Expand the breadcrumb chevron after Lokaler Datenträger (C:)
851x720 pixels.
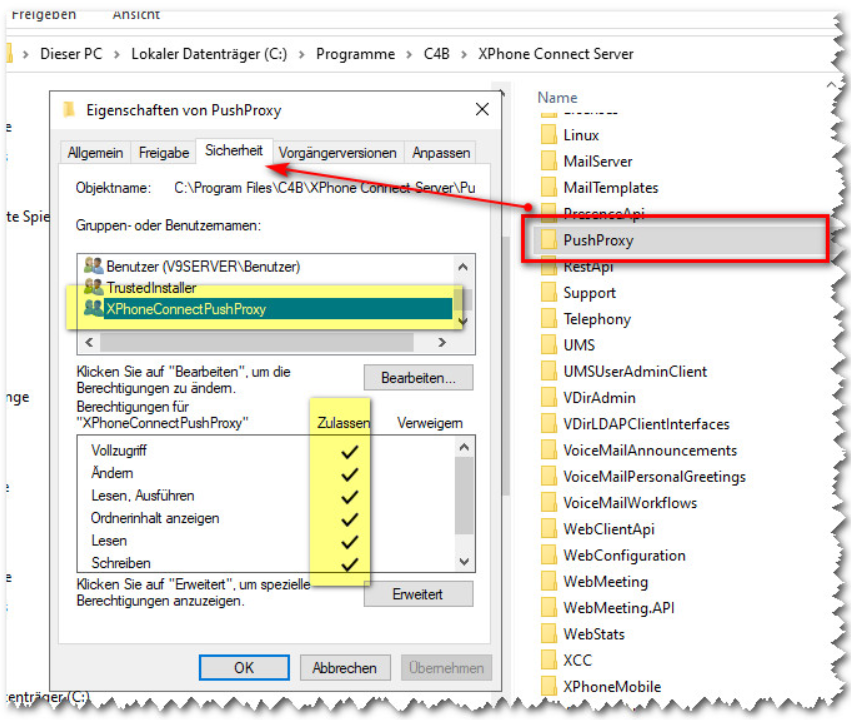(x=301, y=54)
